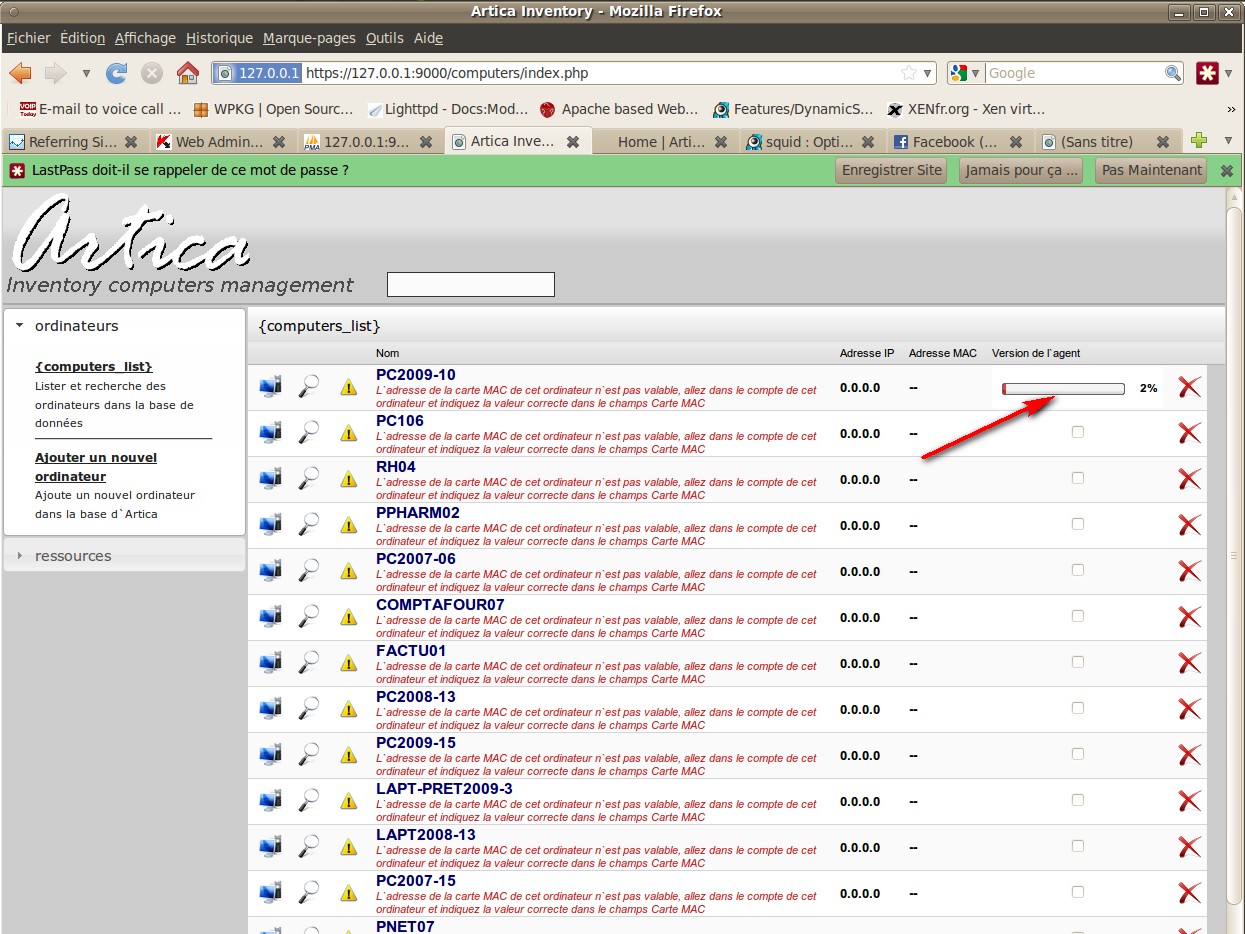Screen dimensions: 1245x934
Task: Tick the checkbox in the PC2008-13 row
Action: (x=1077, y=708)
